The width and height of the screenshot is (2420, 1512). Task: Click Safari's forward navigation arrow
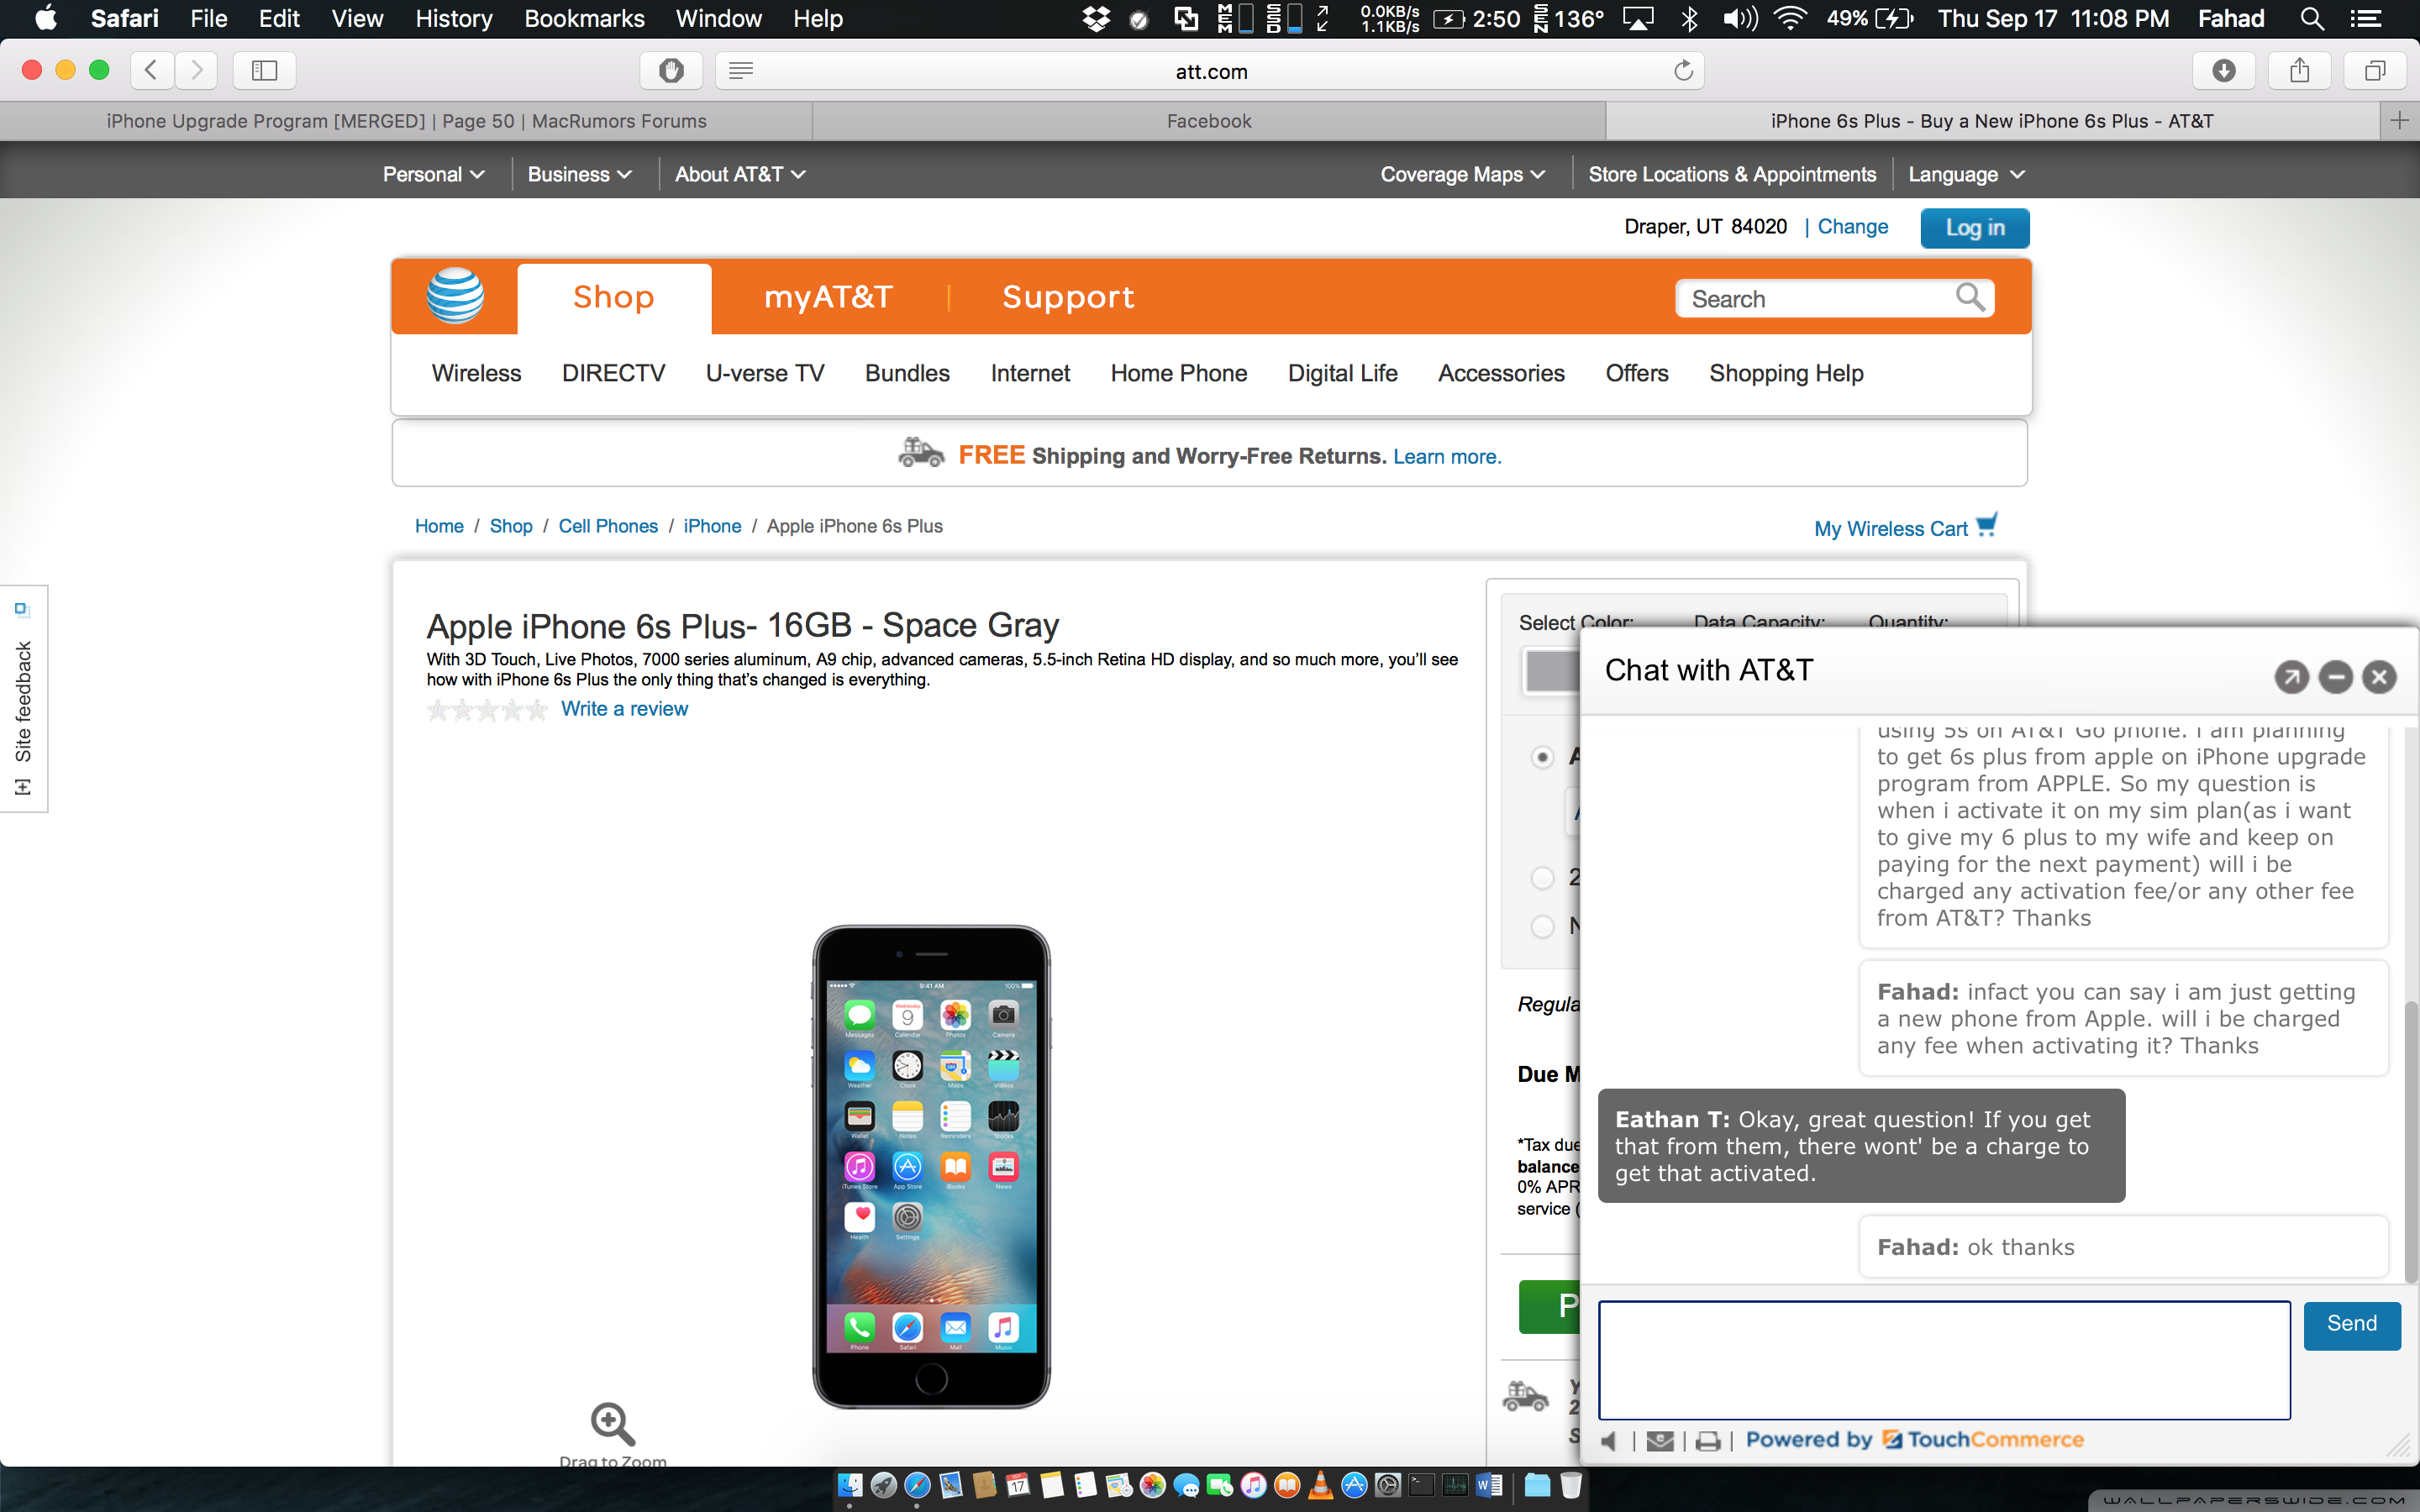[197, 70]
